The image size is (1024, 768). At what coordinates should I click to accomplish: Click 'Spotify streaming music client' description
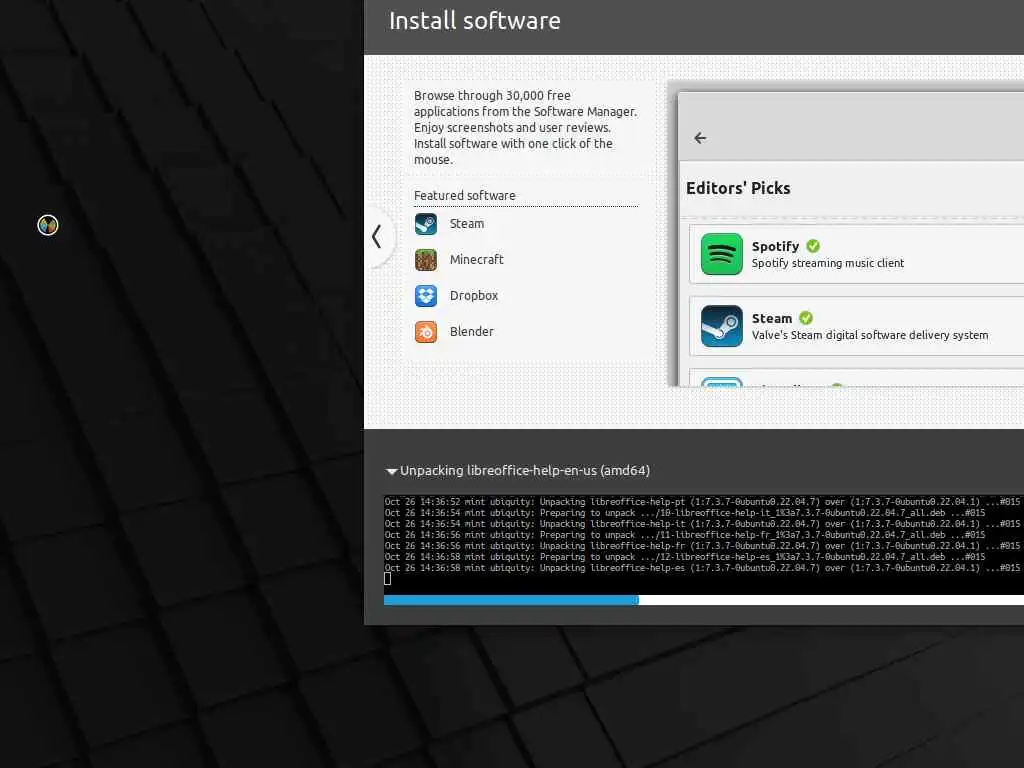coord(827,263)
